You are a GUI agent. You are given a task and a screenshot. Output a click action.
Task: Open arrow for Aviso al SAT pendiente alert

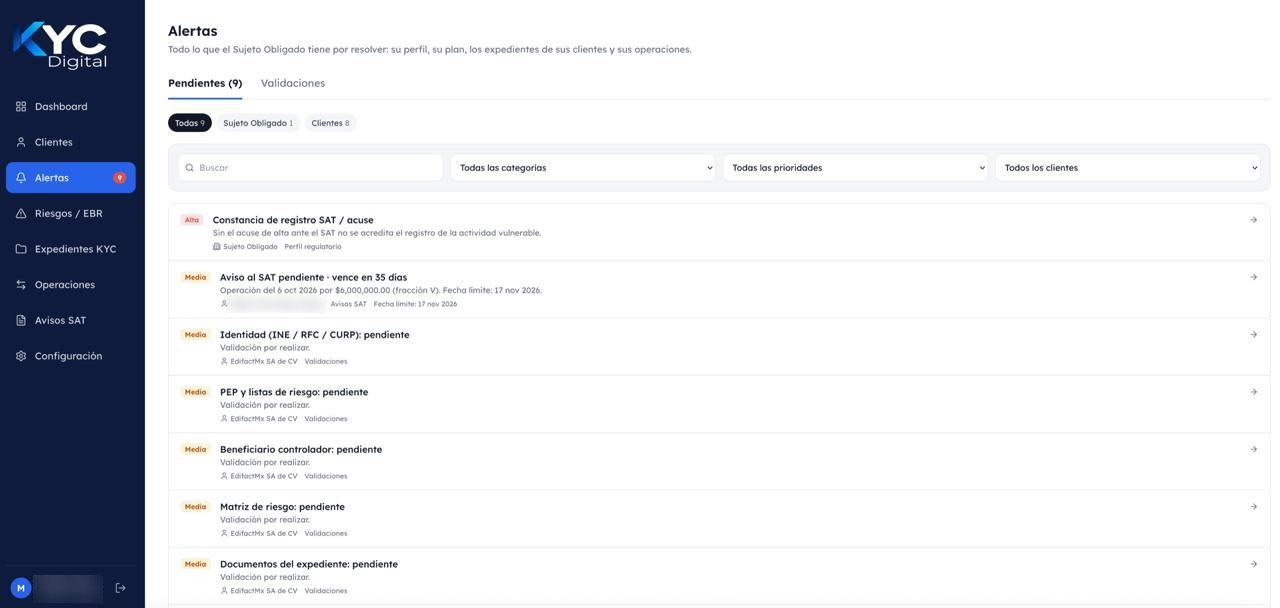pyautogui.click(x=1253, y=277)
